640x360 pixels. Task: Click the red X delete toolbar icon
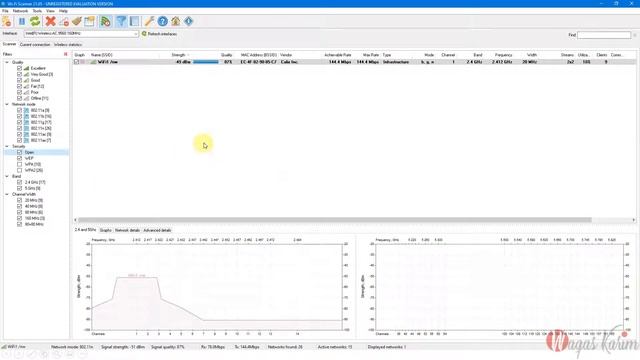50,21
